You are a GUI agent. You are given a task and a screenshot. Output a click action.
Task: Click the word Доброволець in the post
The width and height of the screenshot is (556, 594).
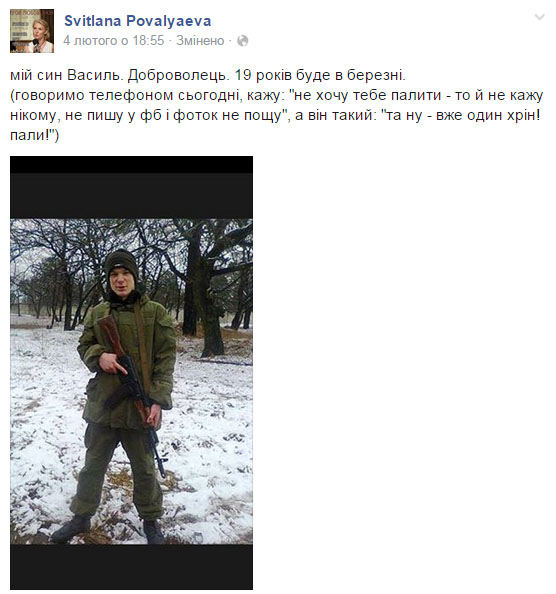click(179, 75)
